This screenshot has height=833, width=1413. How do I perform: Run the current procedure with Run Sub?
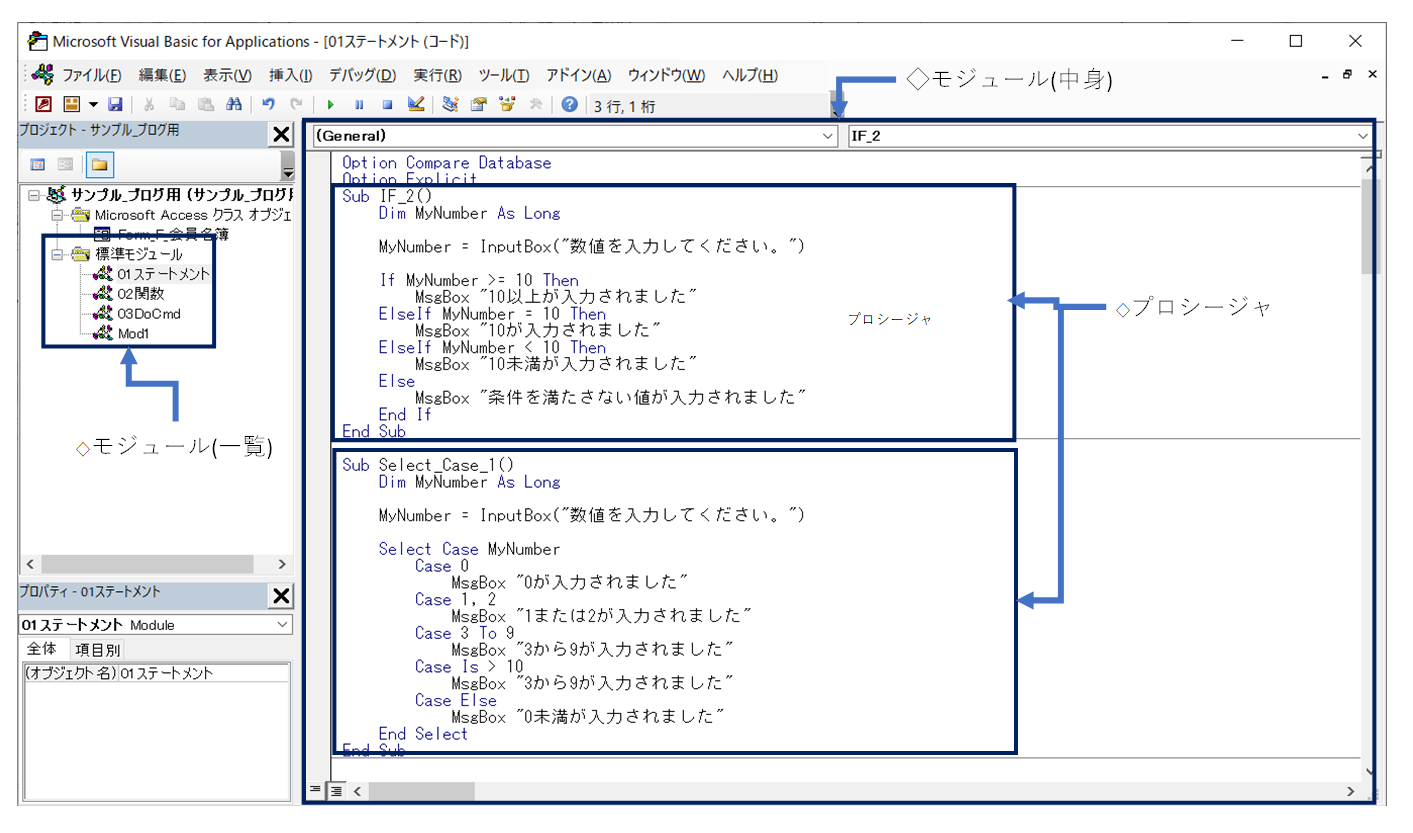tap(331, 104)
